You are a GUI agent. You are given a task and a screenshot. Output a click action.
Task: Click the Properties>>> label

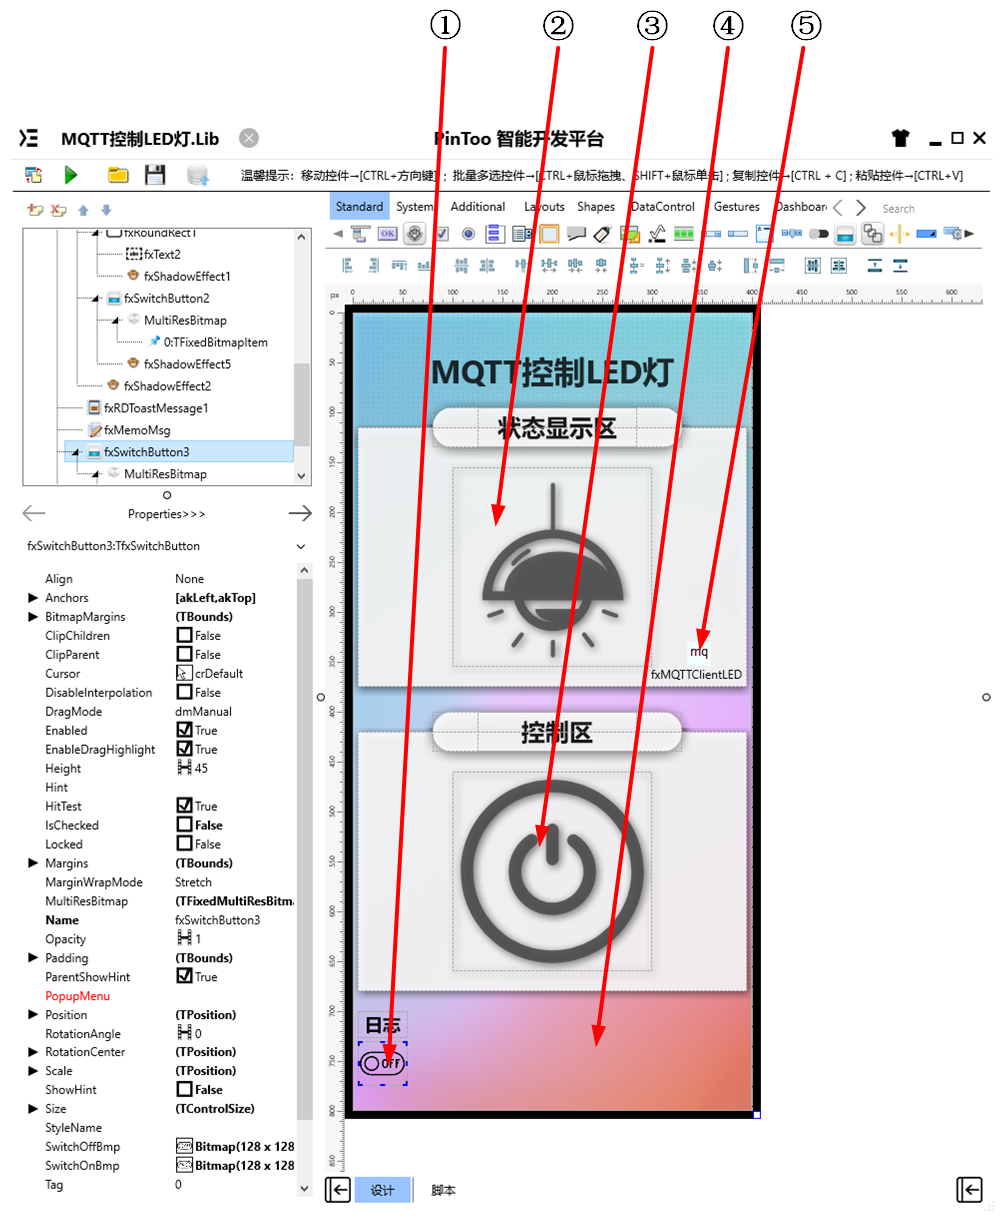pos(166,514)
